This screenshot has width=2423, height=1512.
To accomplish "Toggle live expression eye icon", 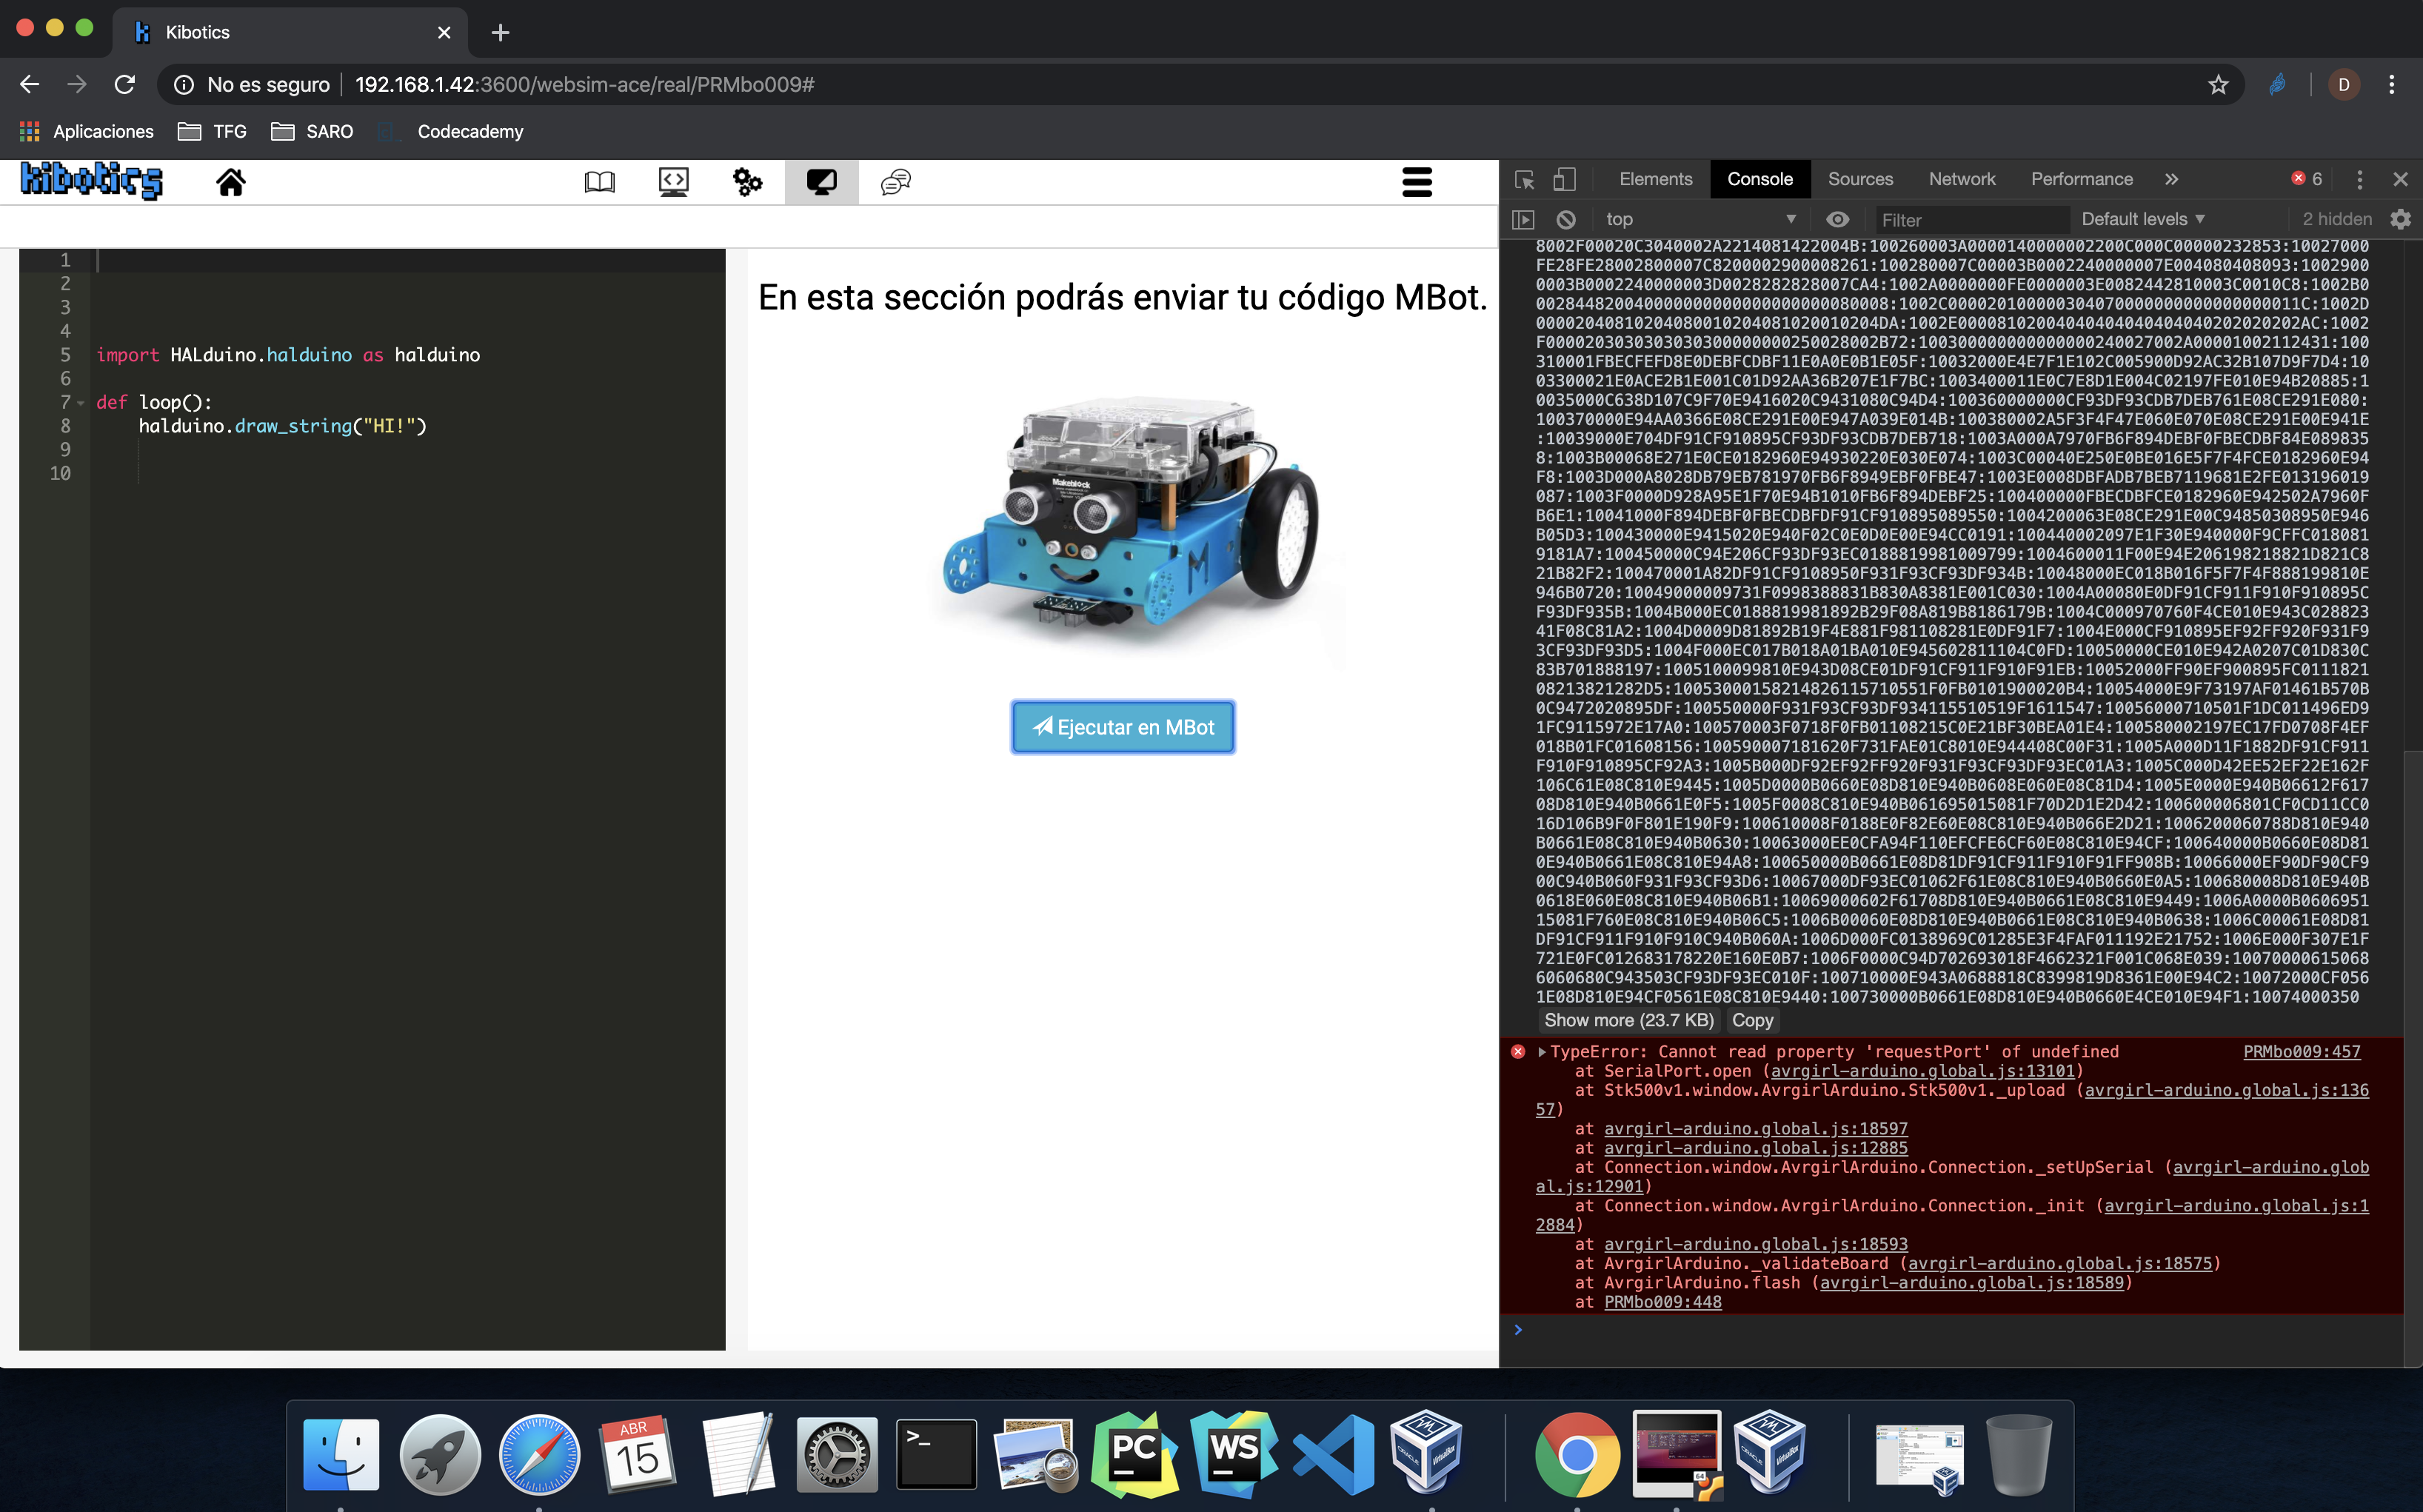I will [x=1837, y=219].
